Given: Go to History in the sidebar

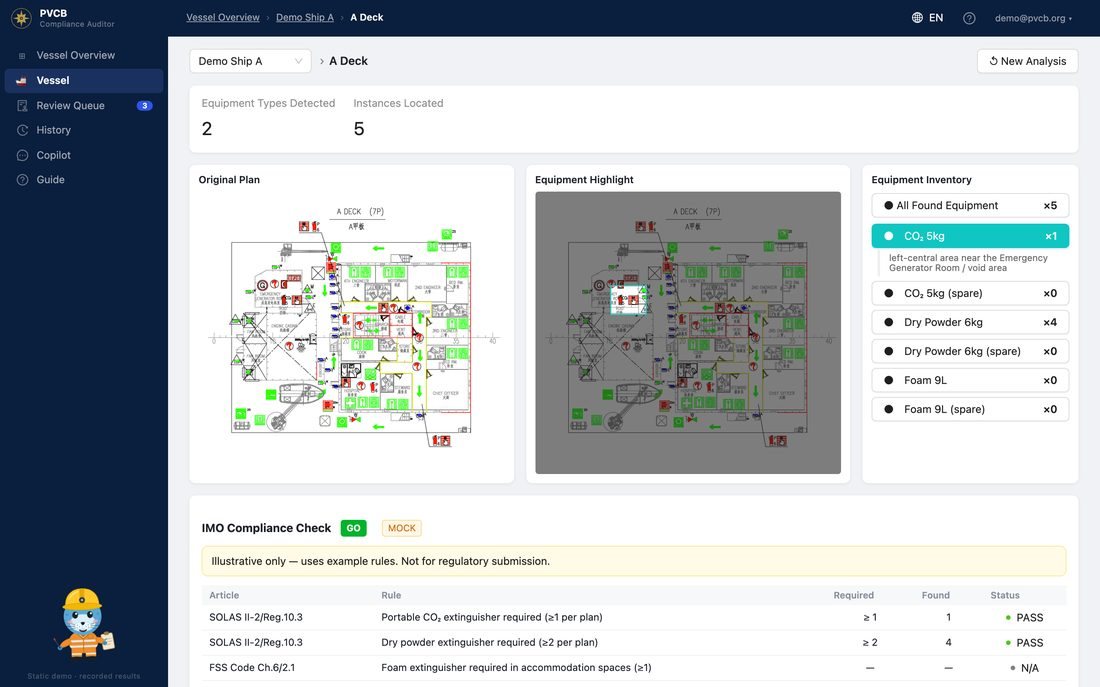Looking at the screenshot, I should (84, 130).
